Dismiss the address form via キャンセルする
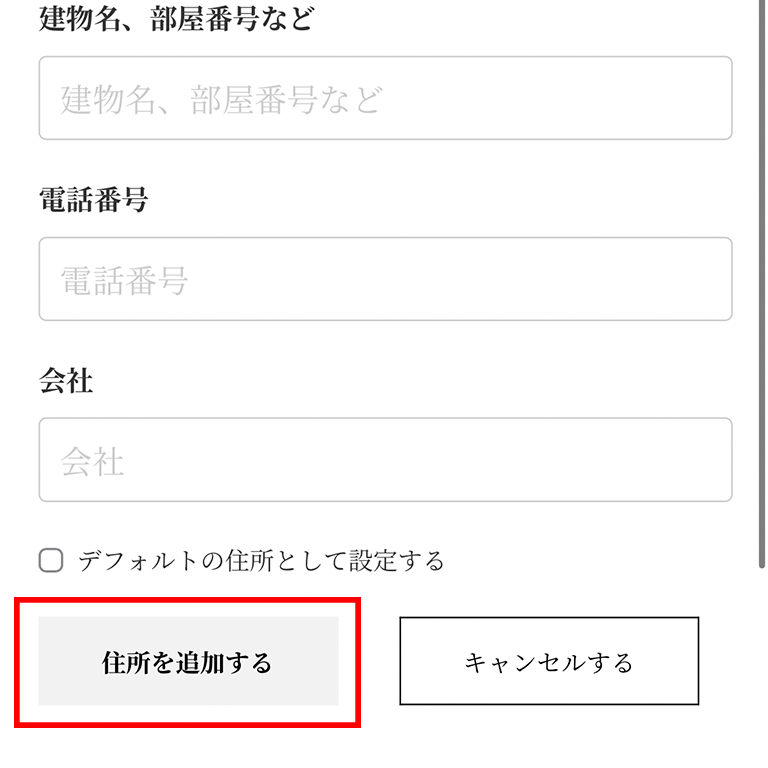The image size is (768, 768). (549, 662)
